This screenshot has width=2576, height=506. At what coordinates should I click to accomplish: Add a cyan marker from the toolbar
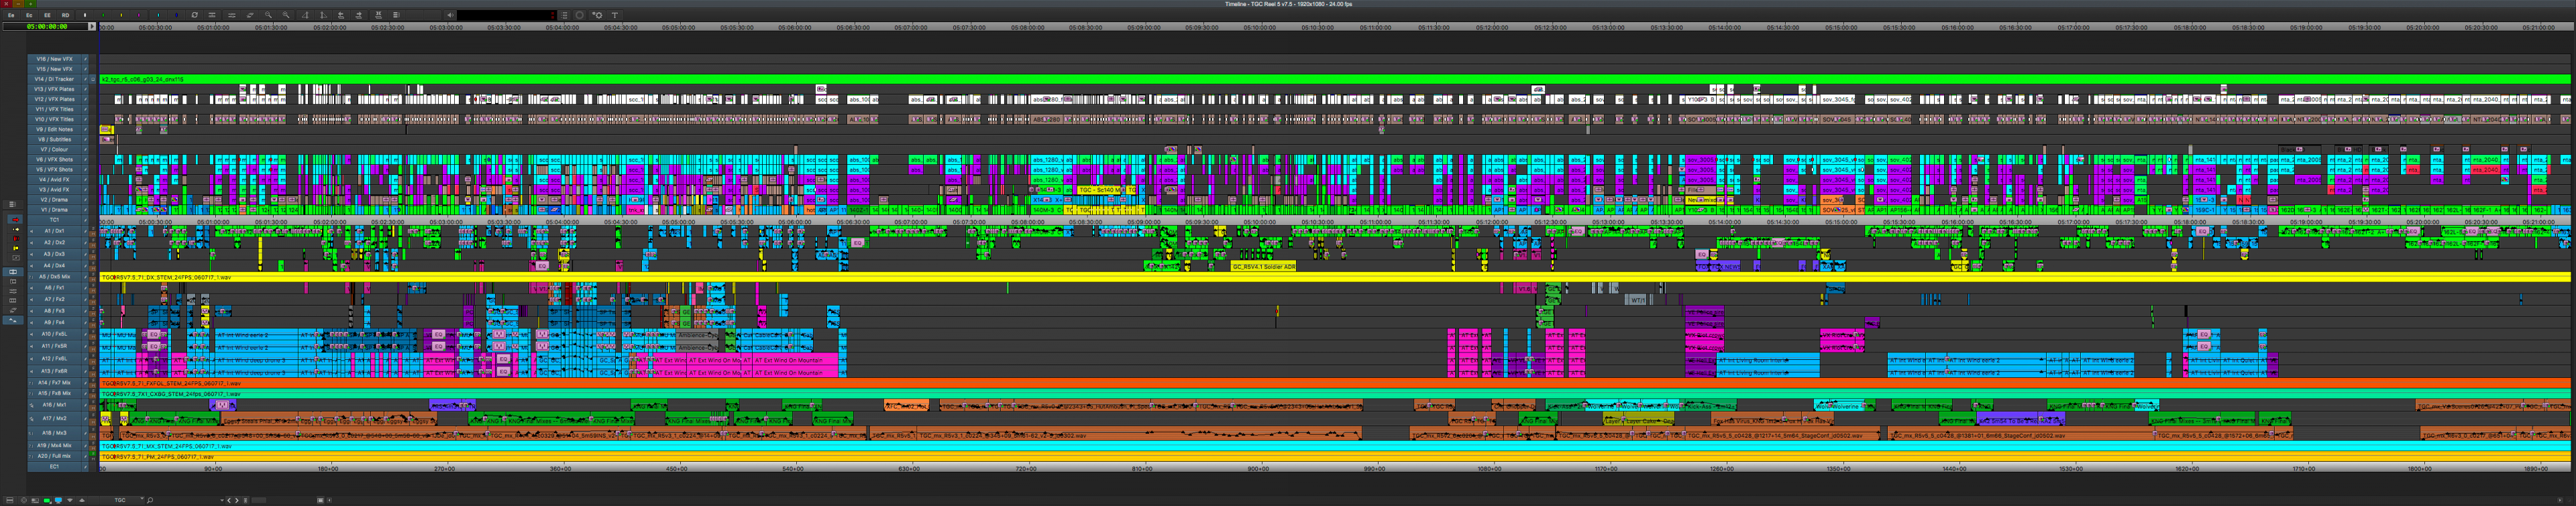pyautogui.click(x=158, y=15)
